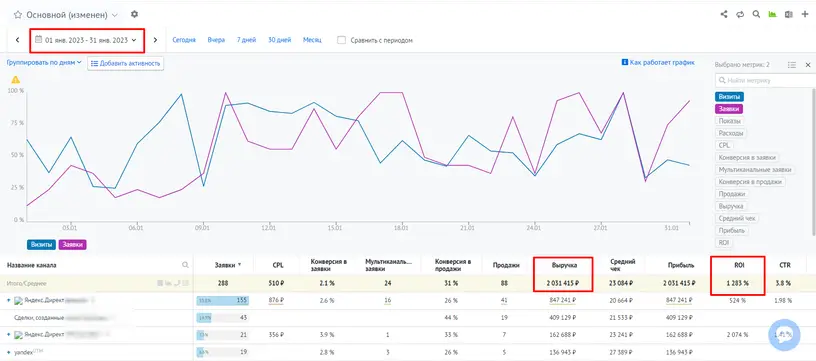
Task: Toggle Заявки metric in right panel
Action: tap(729, 109)
